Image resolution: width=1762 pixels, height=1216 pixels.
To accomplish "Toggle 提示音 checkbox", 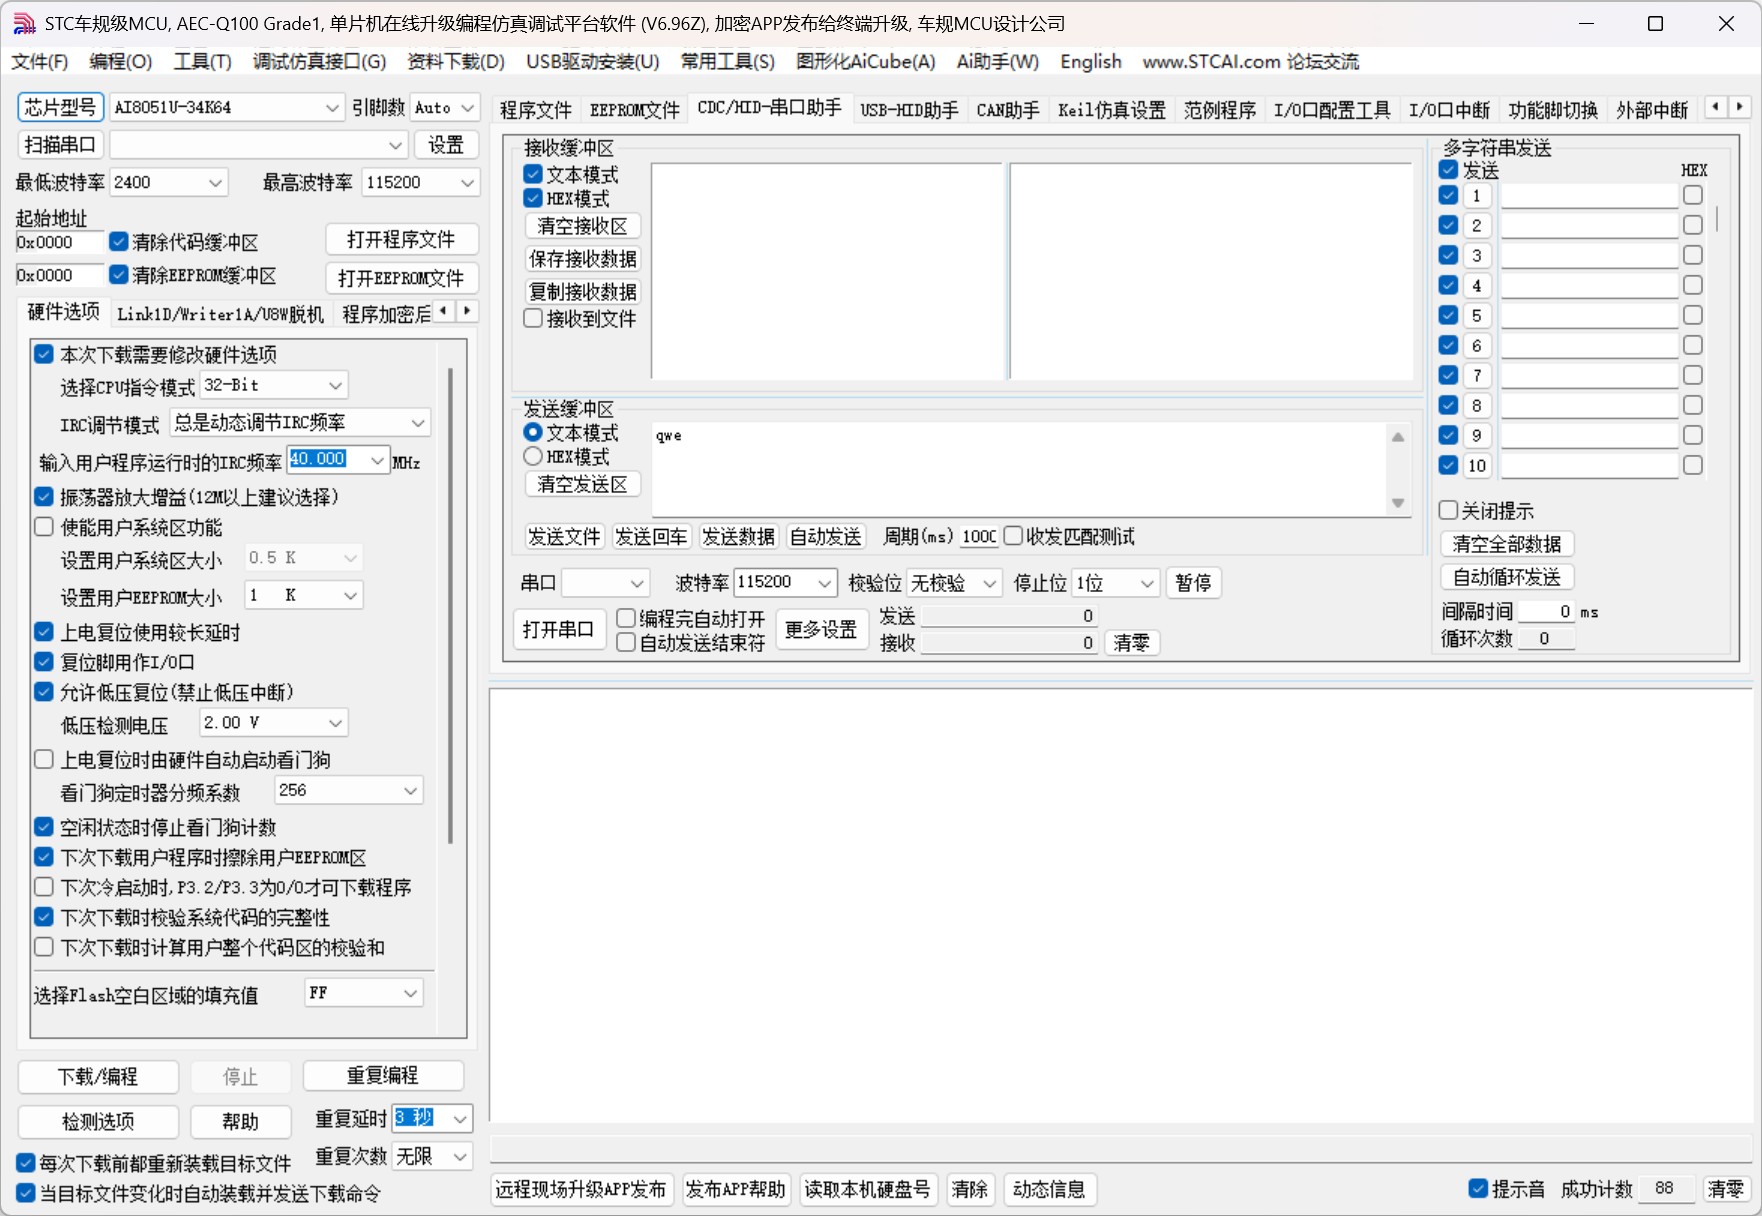I will pos(1478,1188).
